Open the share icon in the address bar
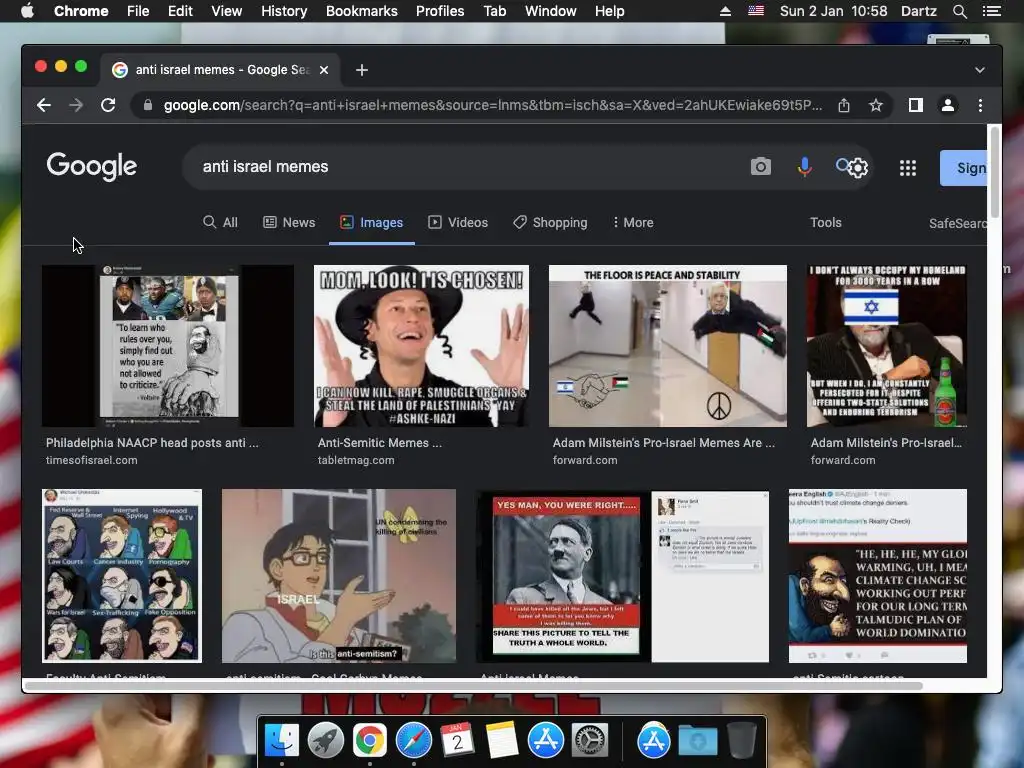1024x768 pixels. tap(844, 105)
